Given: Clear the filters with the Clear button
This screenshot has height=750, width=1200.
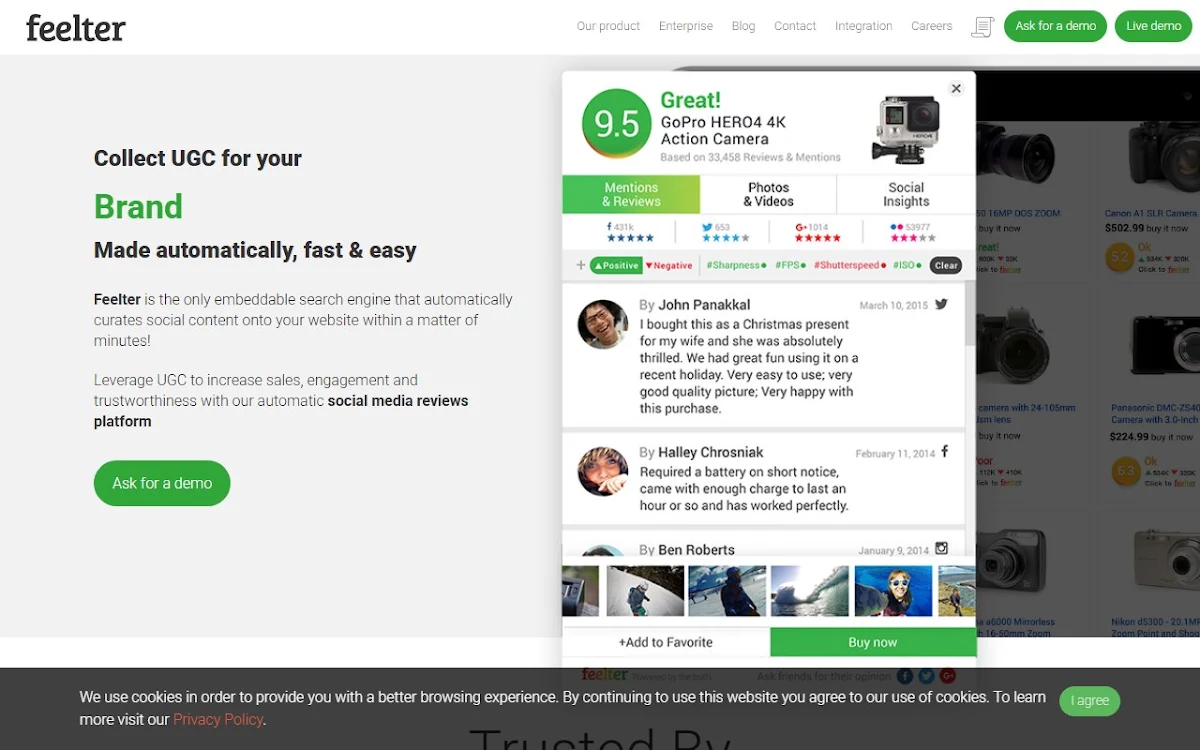Looking at the screenshot, I should (946, 265).
